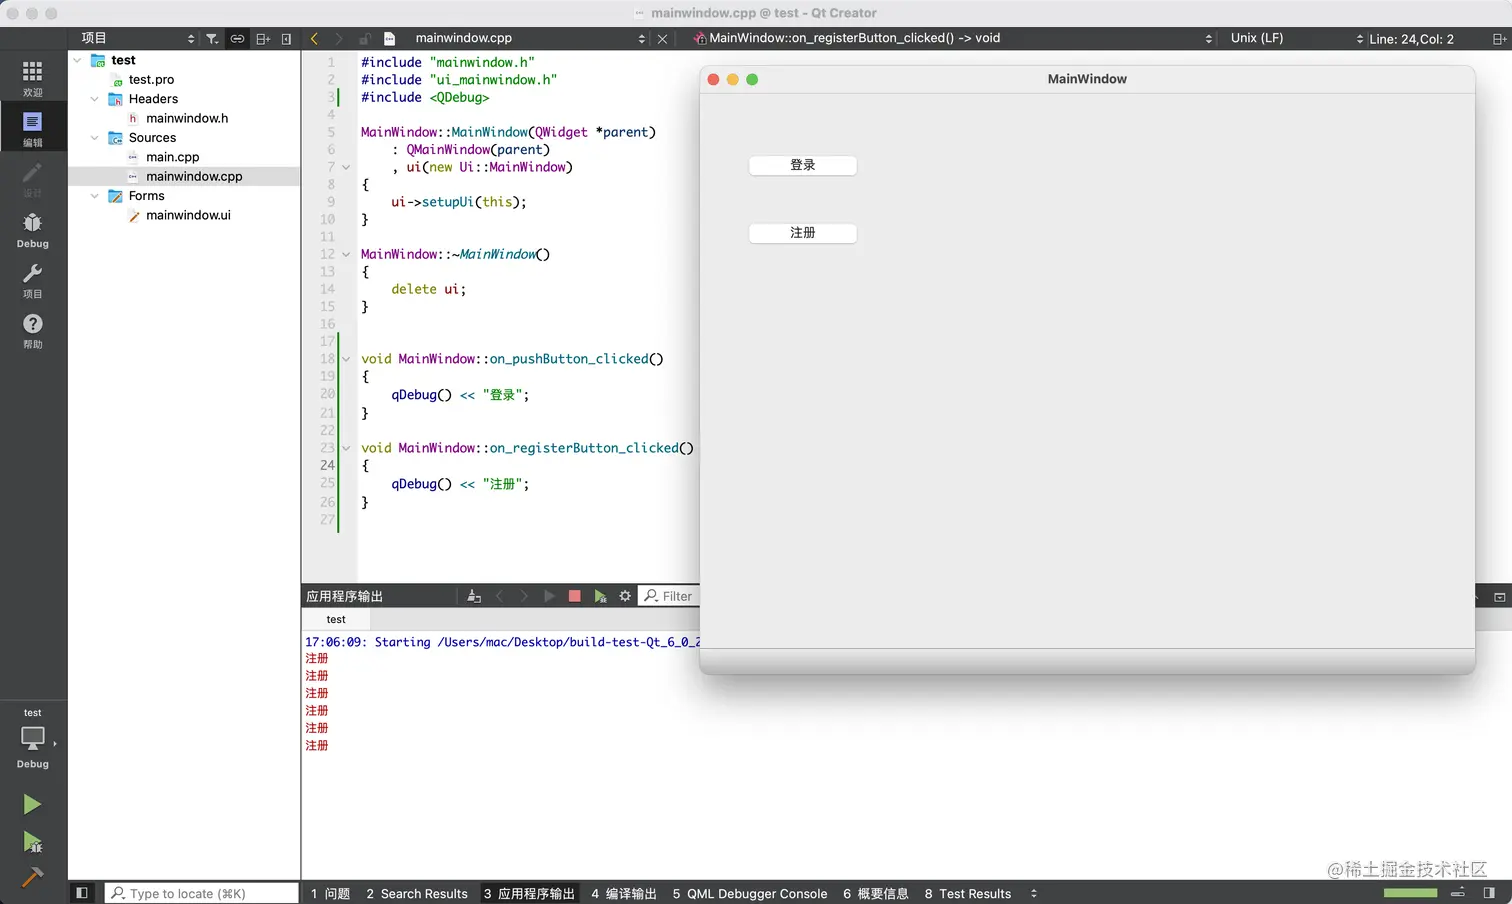The height and width of the screenshot is (904, 1512).
Task: Click 登录 button in MainWindow app
Action: [x=803, y=165]
